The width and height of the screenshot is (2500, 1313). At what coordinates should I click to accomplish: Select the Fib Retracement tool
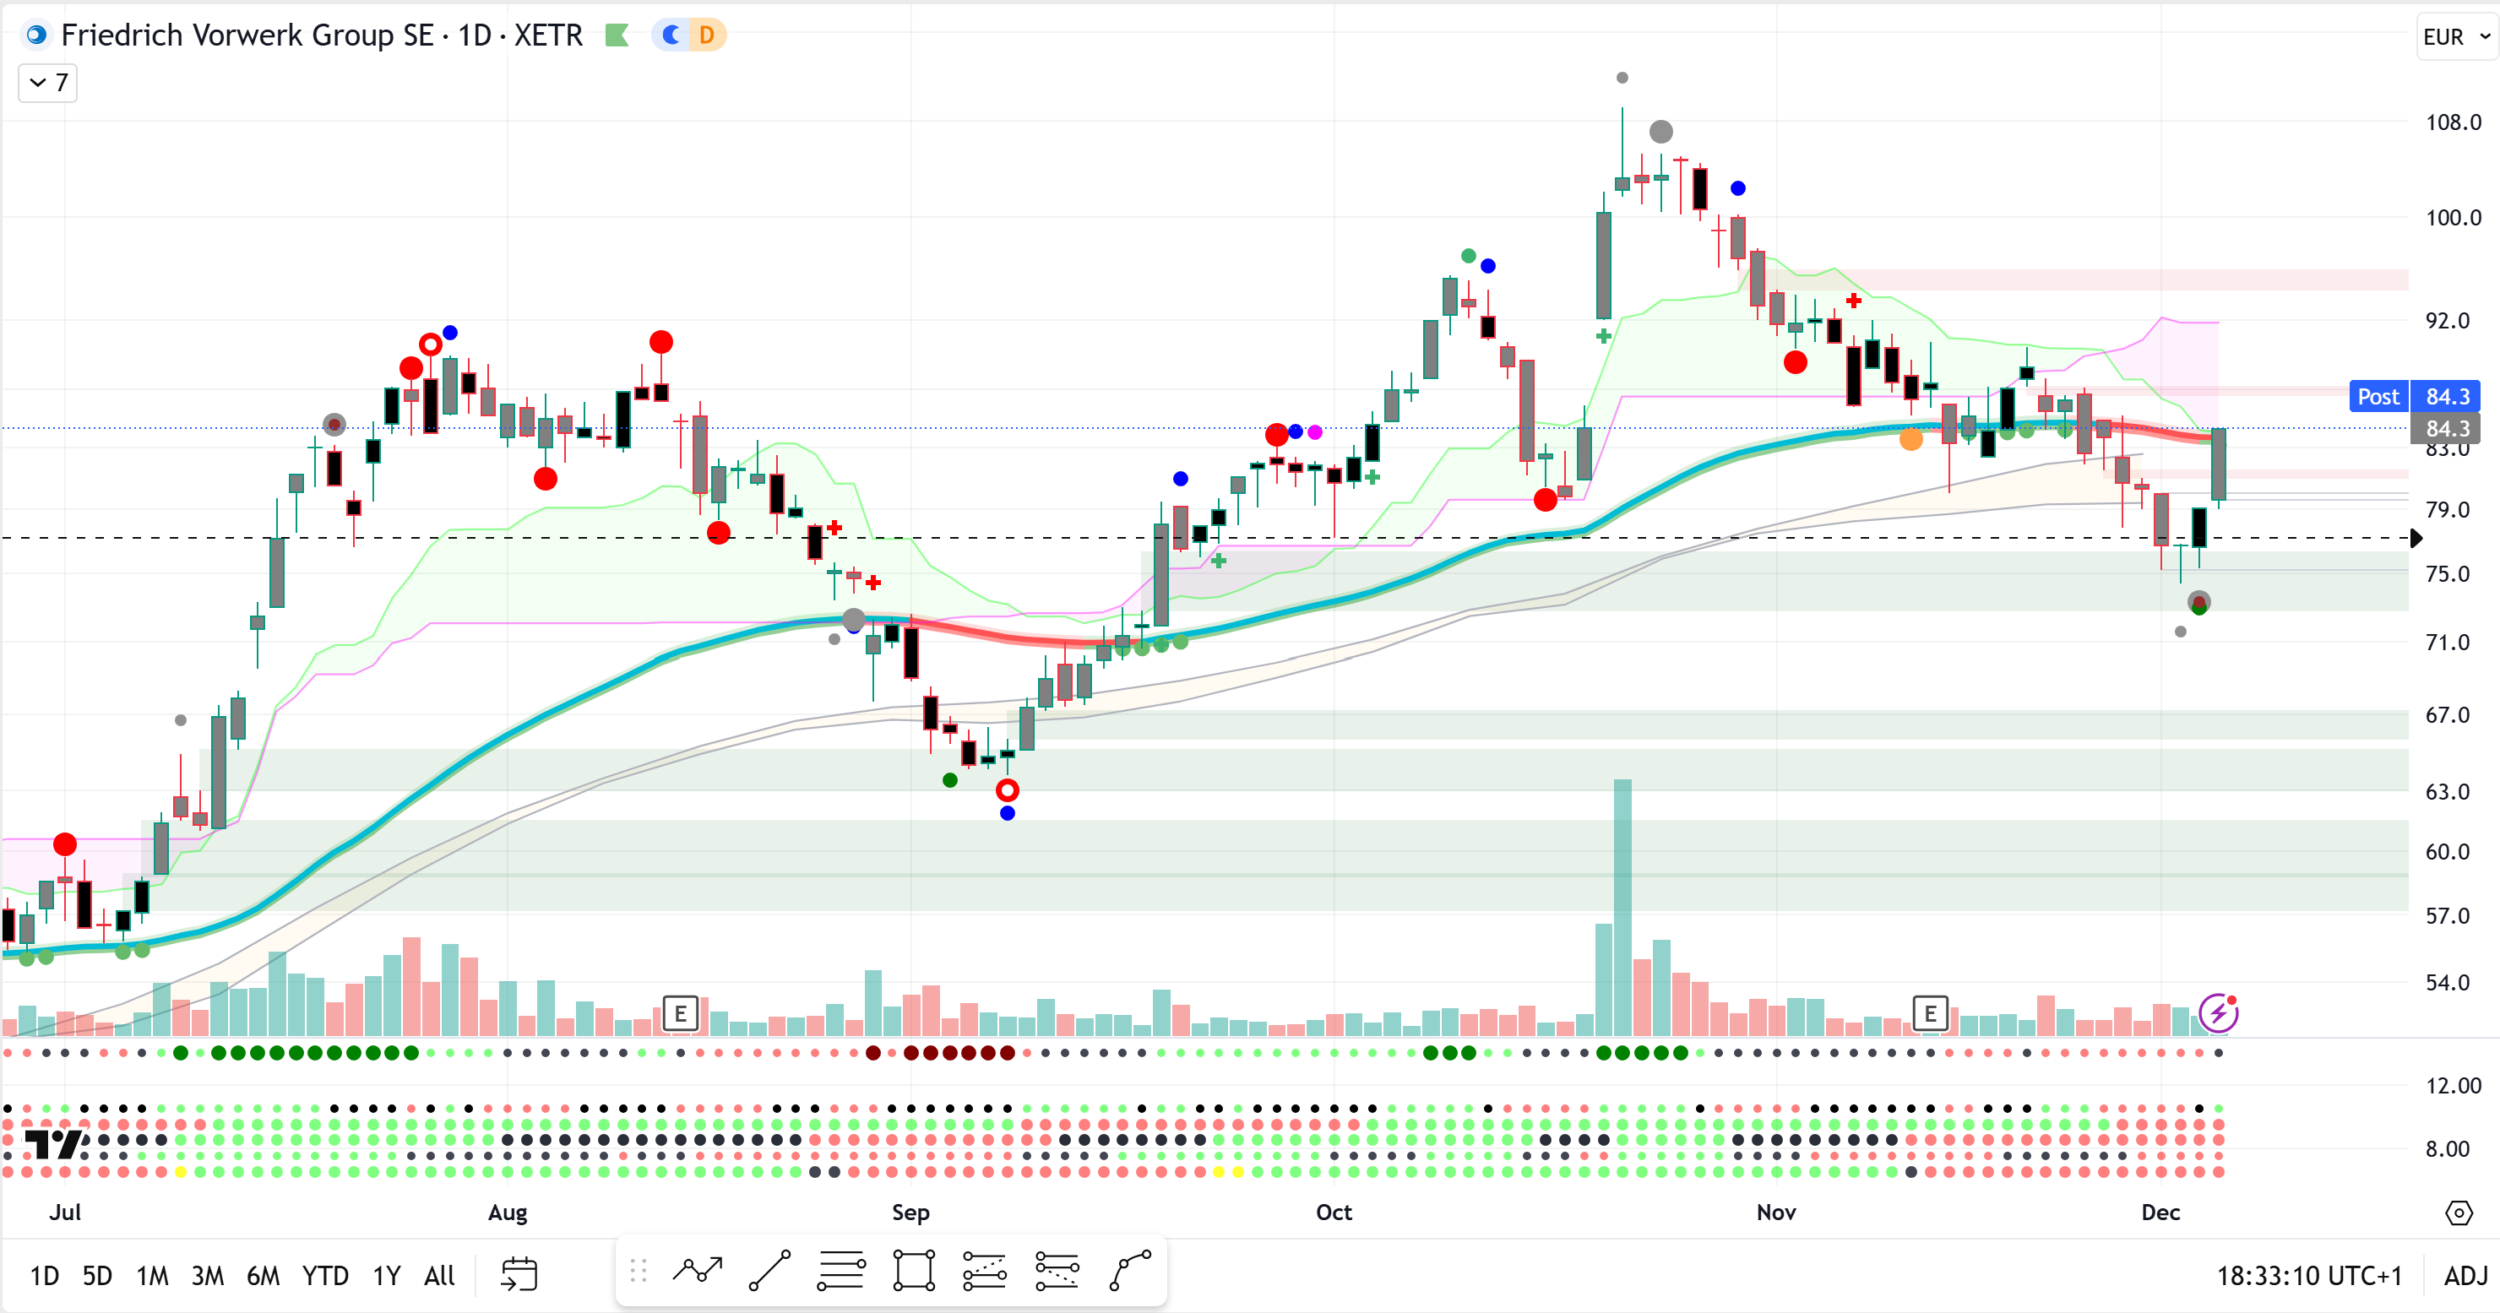(841, 1271)
